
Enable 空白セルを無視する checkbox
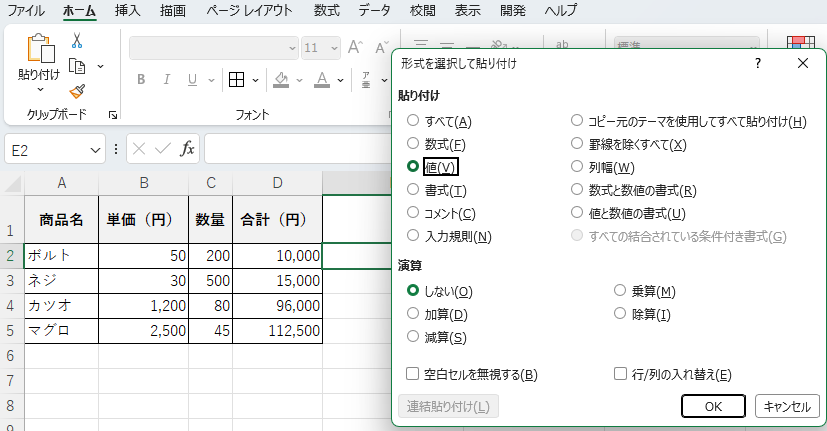(x=413, y=375)
